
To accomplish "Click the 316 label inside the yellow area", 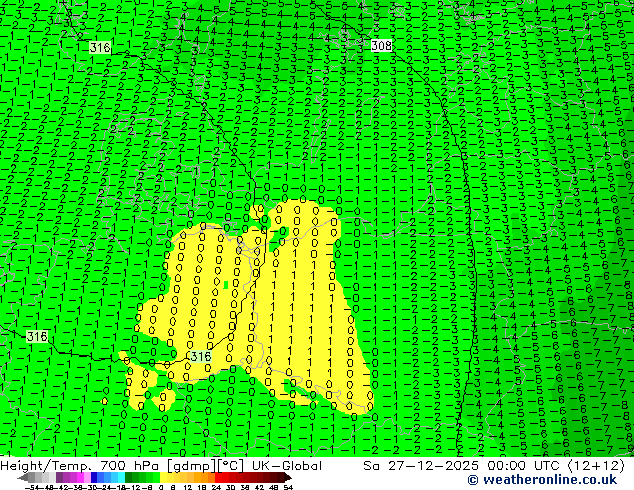I will click(x=201, y=356).
